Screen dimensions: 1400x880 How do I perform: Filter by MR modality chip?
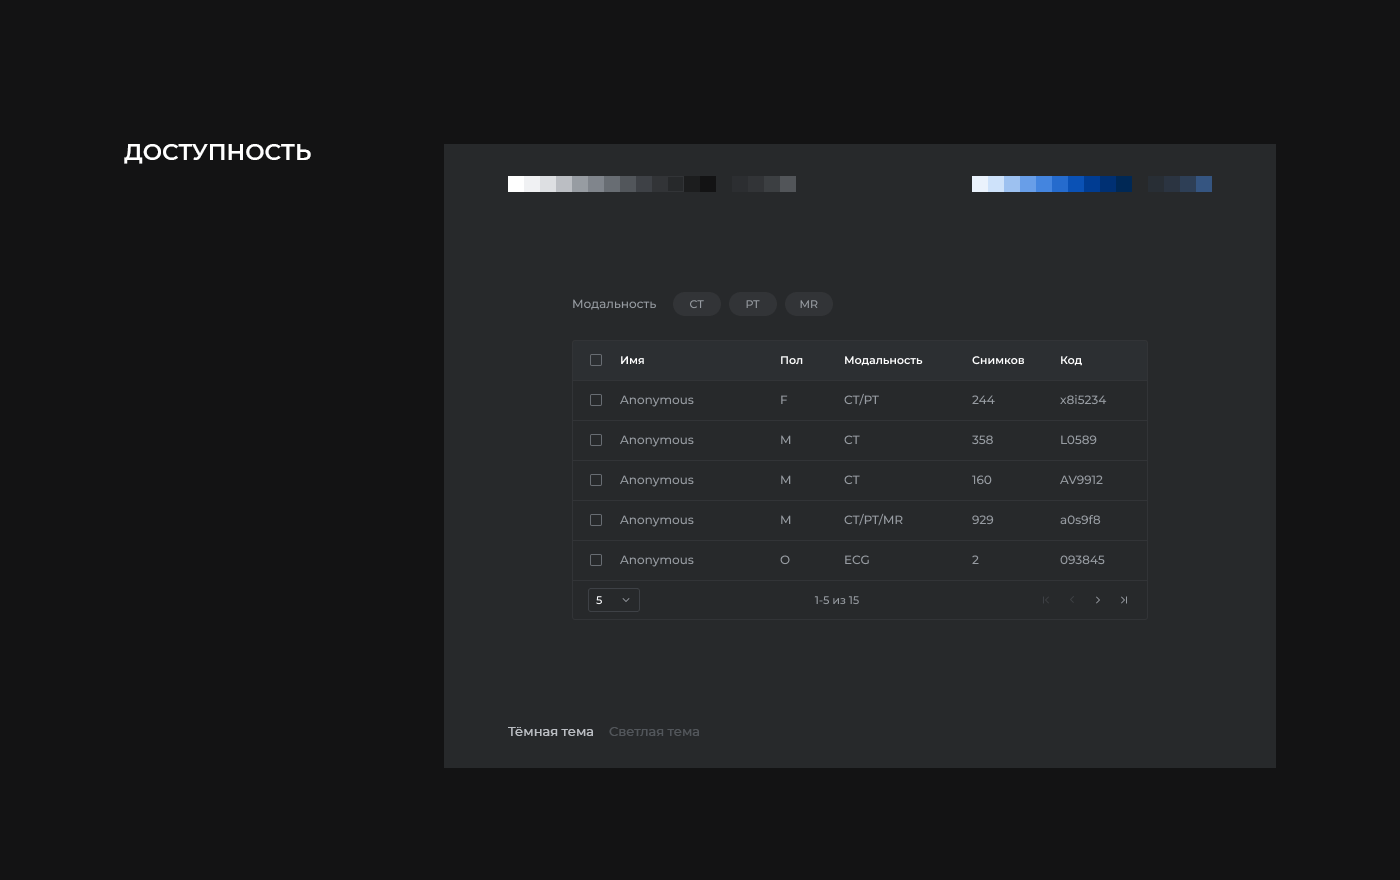click(x=808, y=304)
